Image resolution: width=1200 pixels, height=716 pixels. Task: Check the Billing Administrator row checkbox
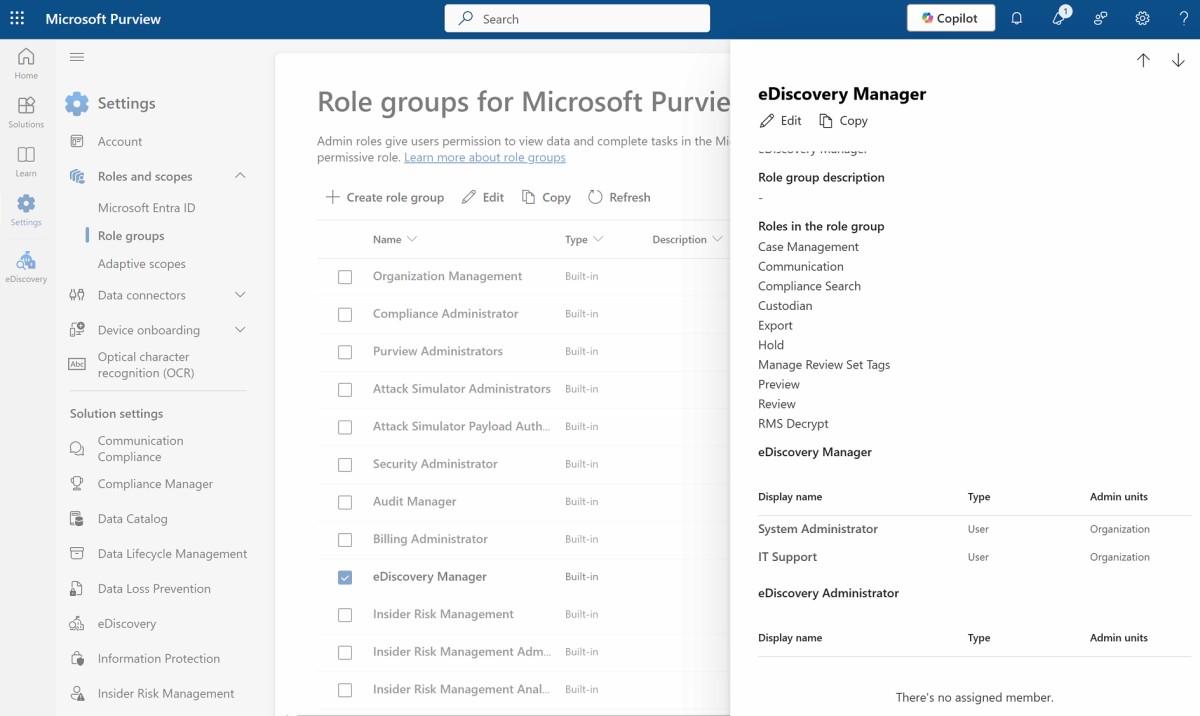point(345,539)
